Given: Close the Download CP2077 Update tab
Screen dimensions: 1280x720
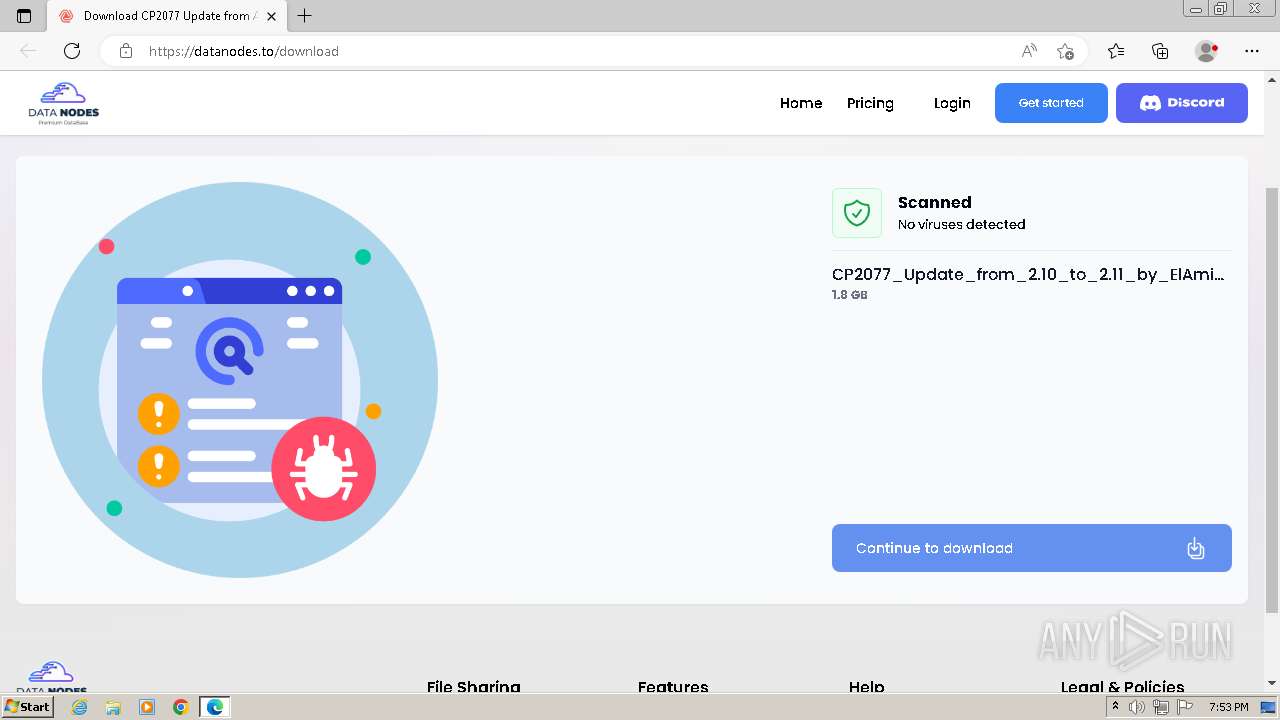Looking at the screenshot, I should (x=271, y=16).
